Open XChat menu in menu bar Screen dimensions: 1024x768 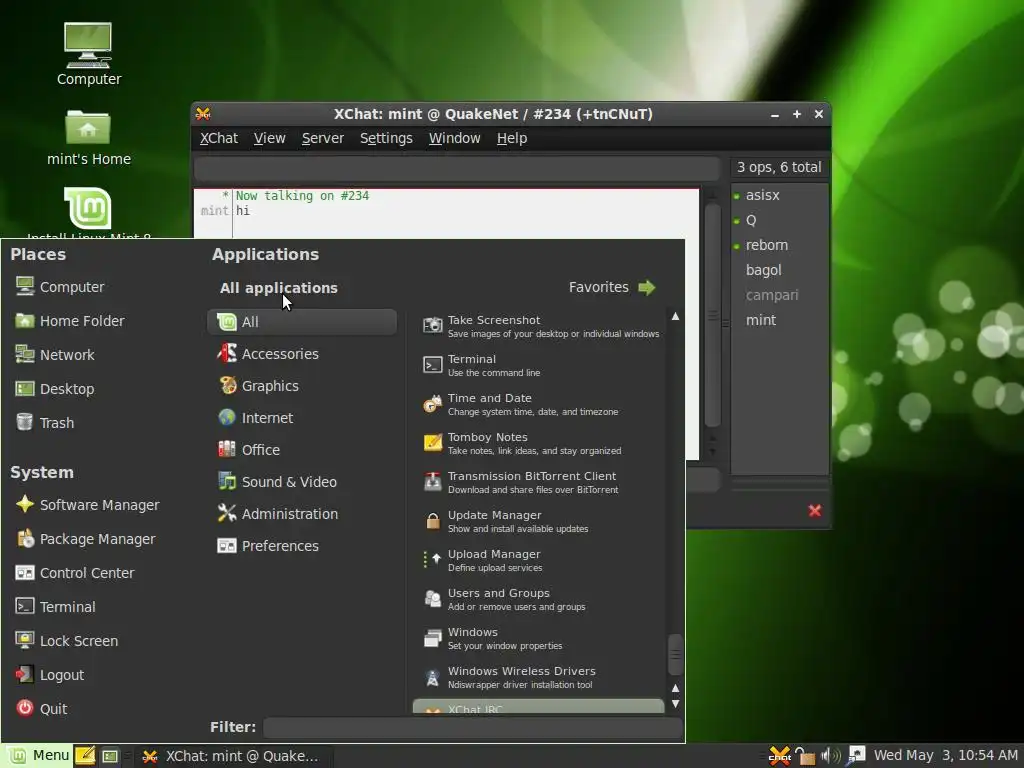coord(219,138)
